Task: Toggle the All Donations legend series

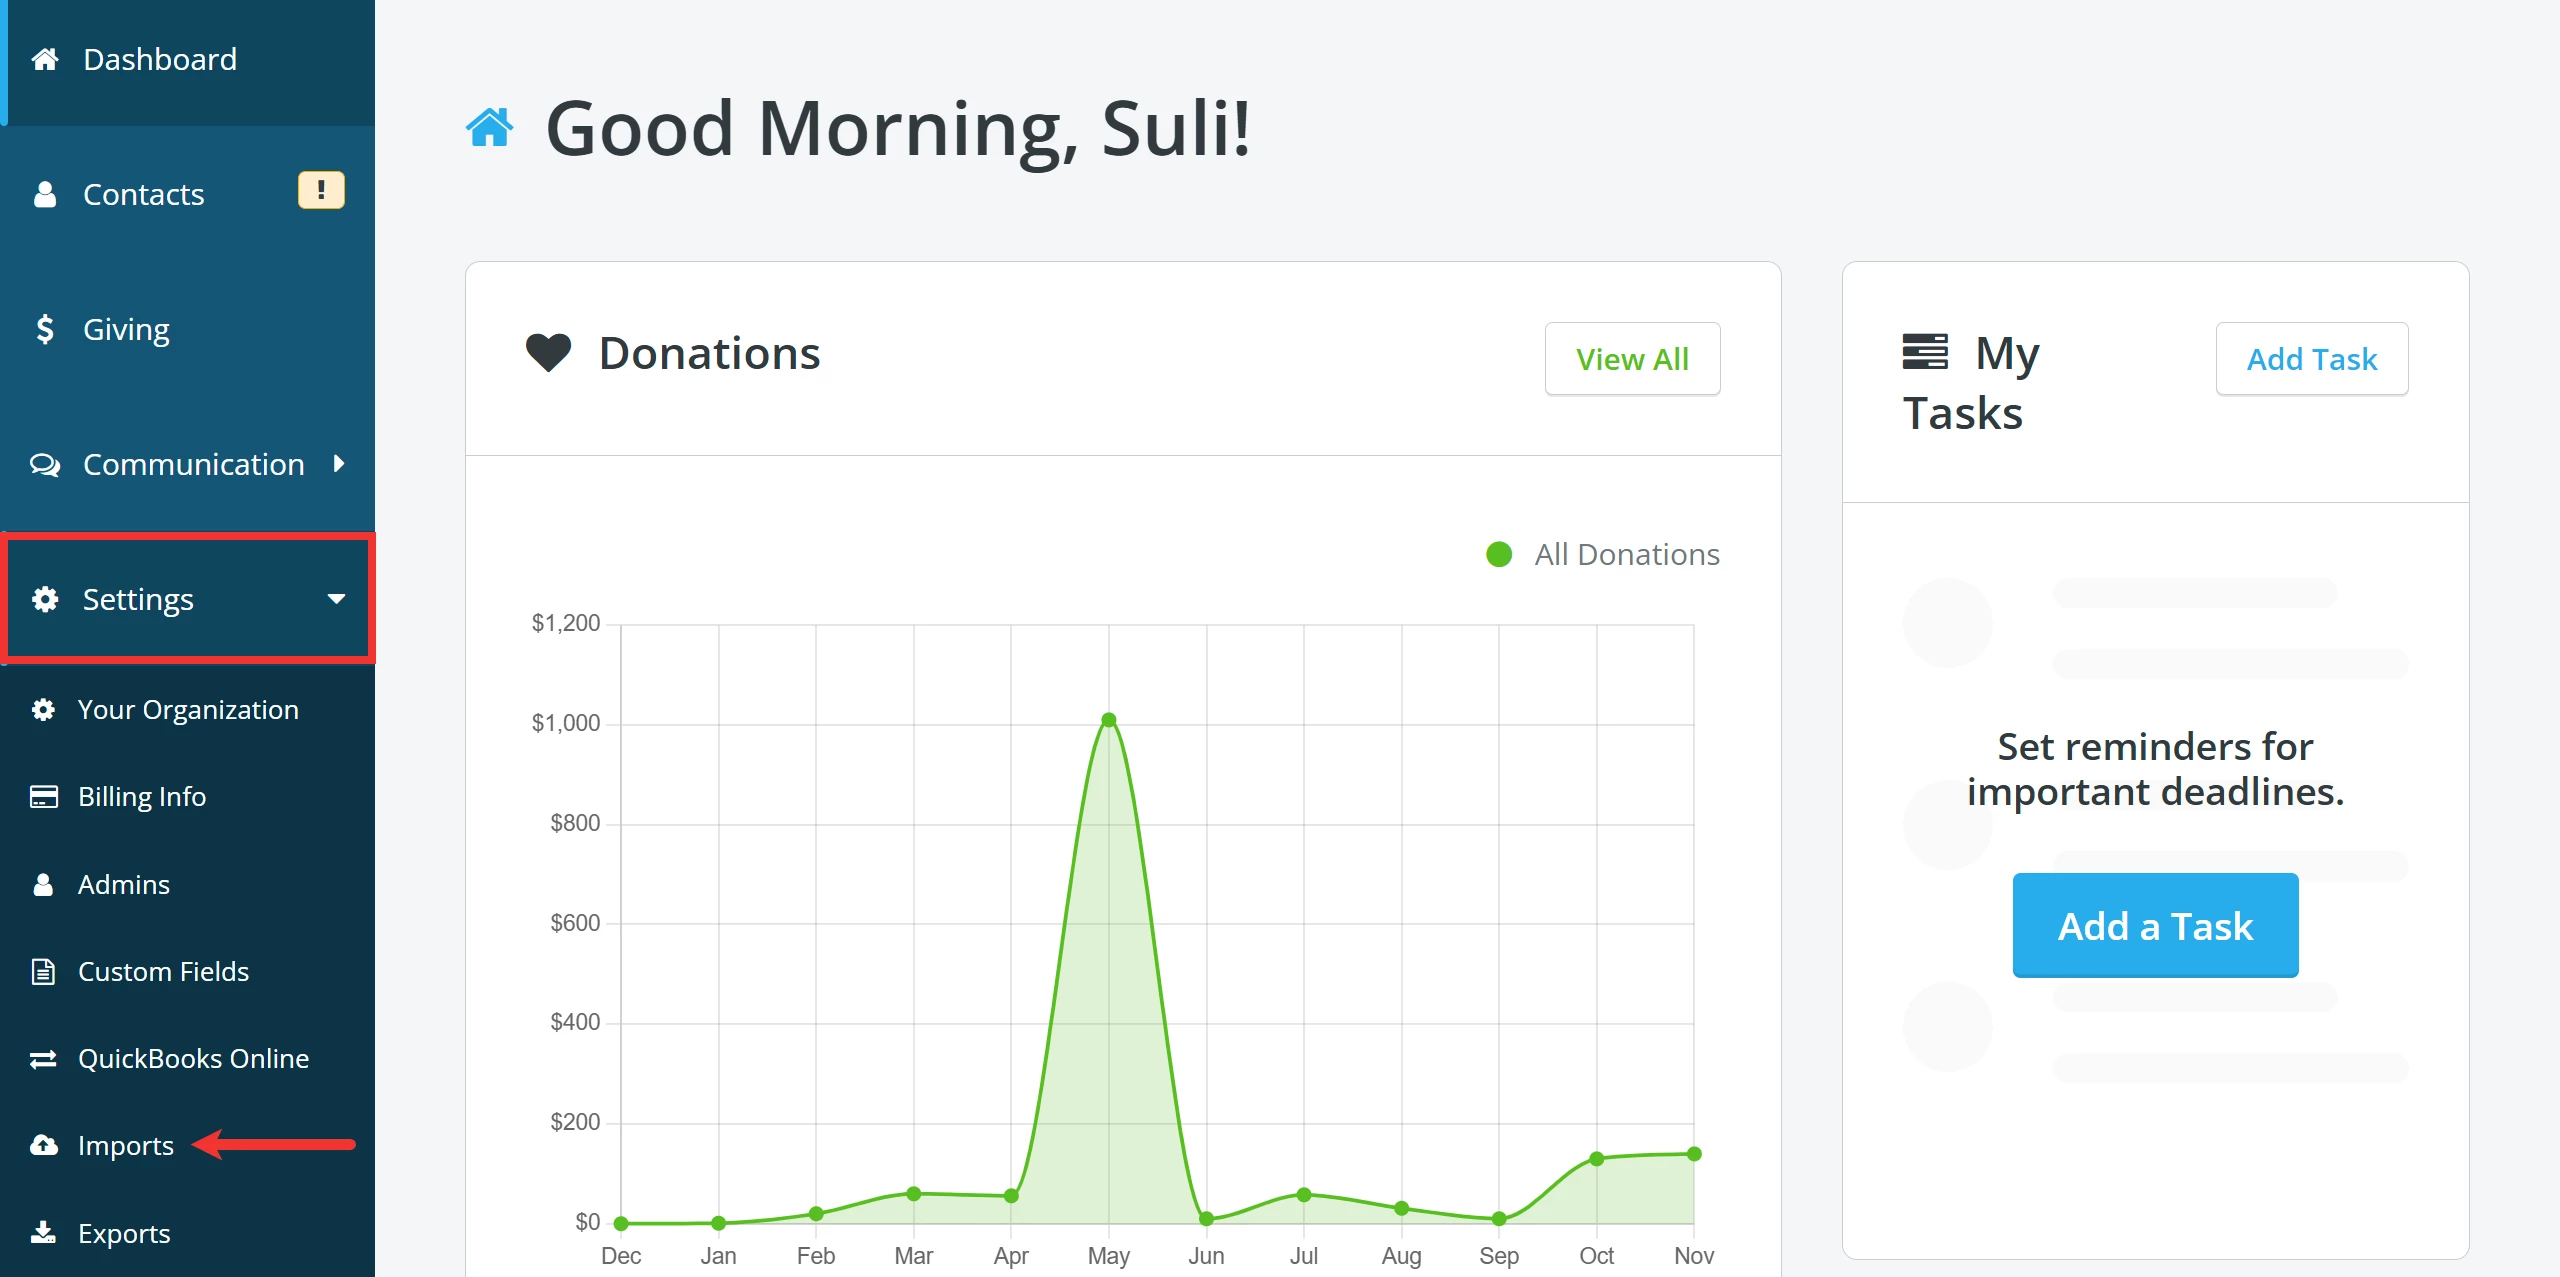Action: [x=1603, y=554]
